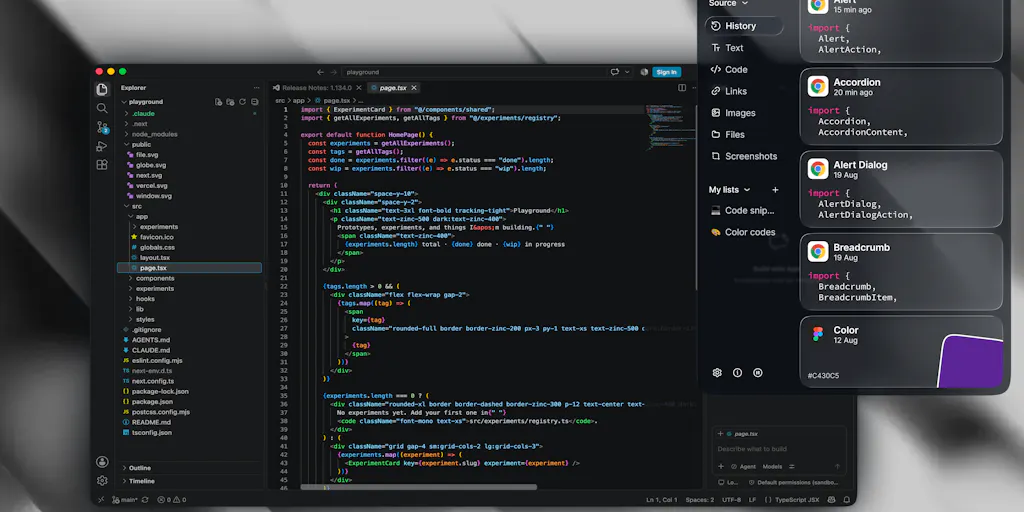This screenshot has width=1024, height=512.
Task: Close the page.tsx editor tab
Action: 413,88
